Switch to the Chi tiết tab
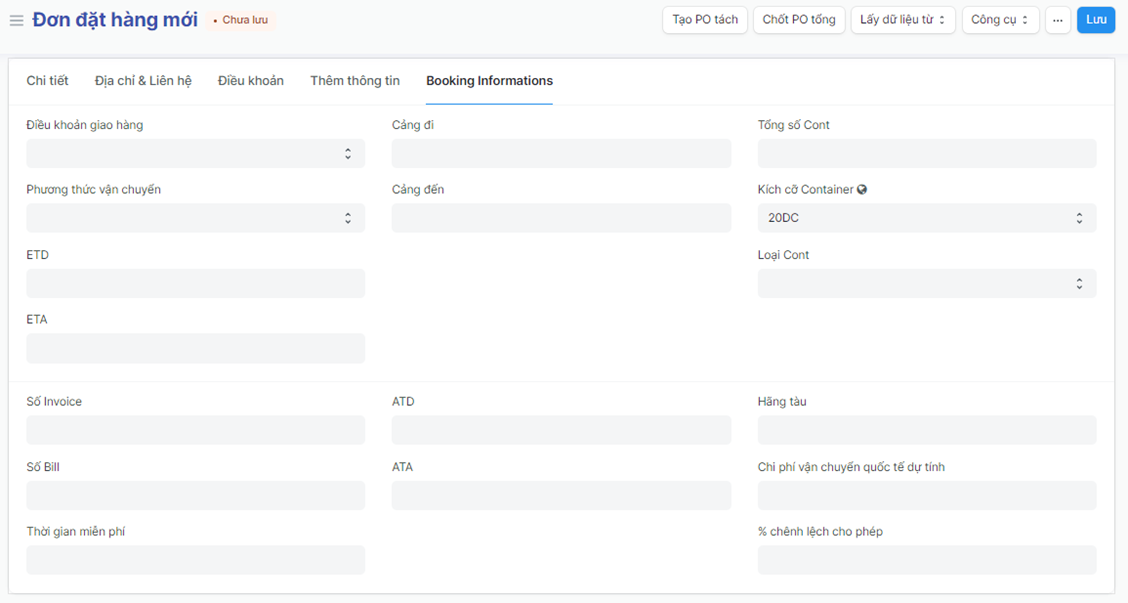Image resolution: width=1128 pixels, height=603 pixels. 47,81
